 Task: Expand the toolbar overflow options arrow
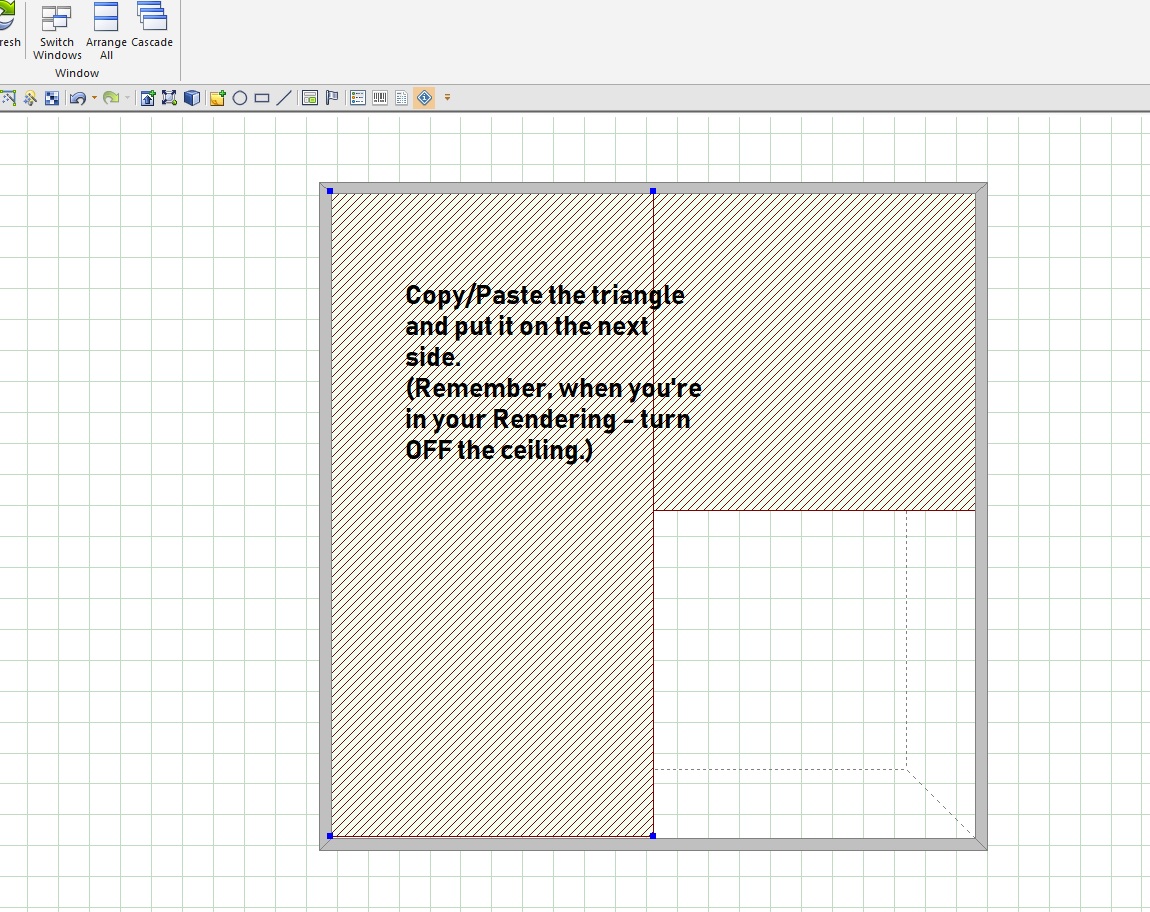click(x=447, y=98)
